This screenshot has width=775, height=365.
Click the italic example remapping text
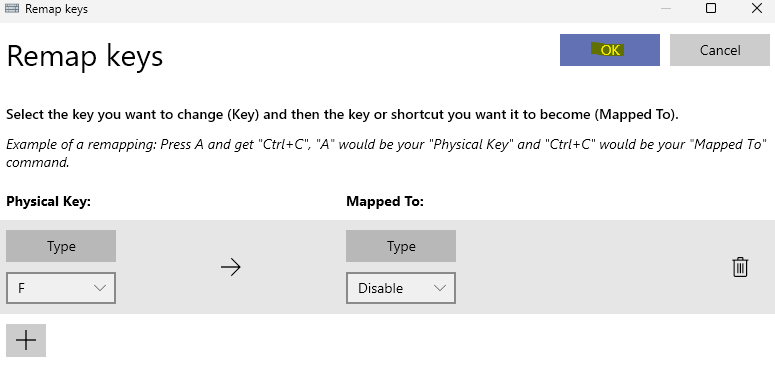click(x=386, y=153)
